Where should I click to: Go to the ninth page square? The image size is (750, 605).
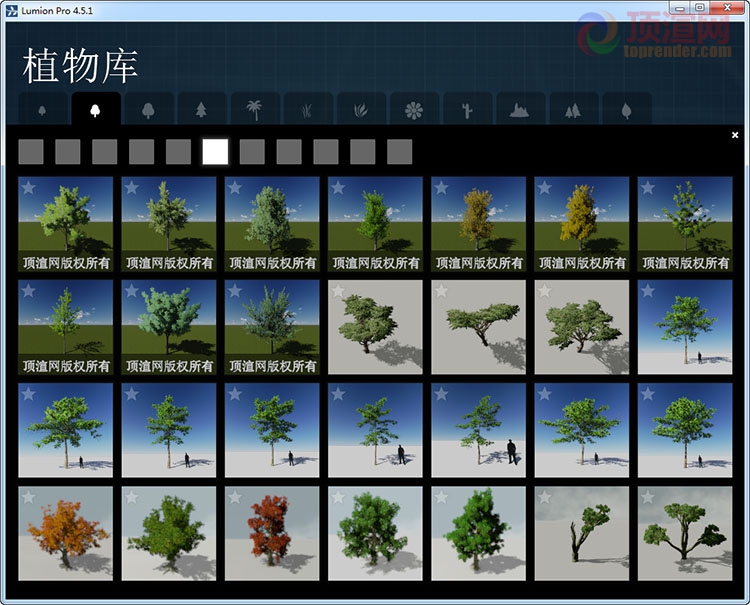(x=326, y=152)
